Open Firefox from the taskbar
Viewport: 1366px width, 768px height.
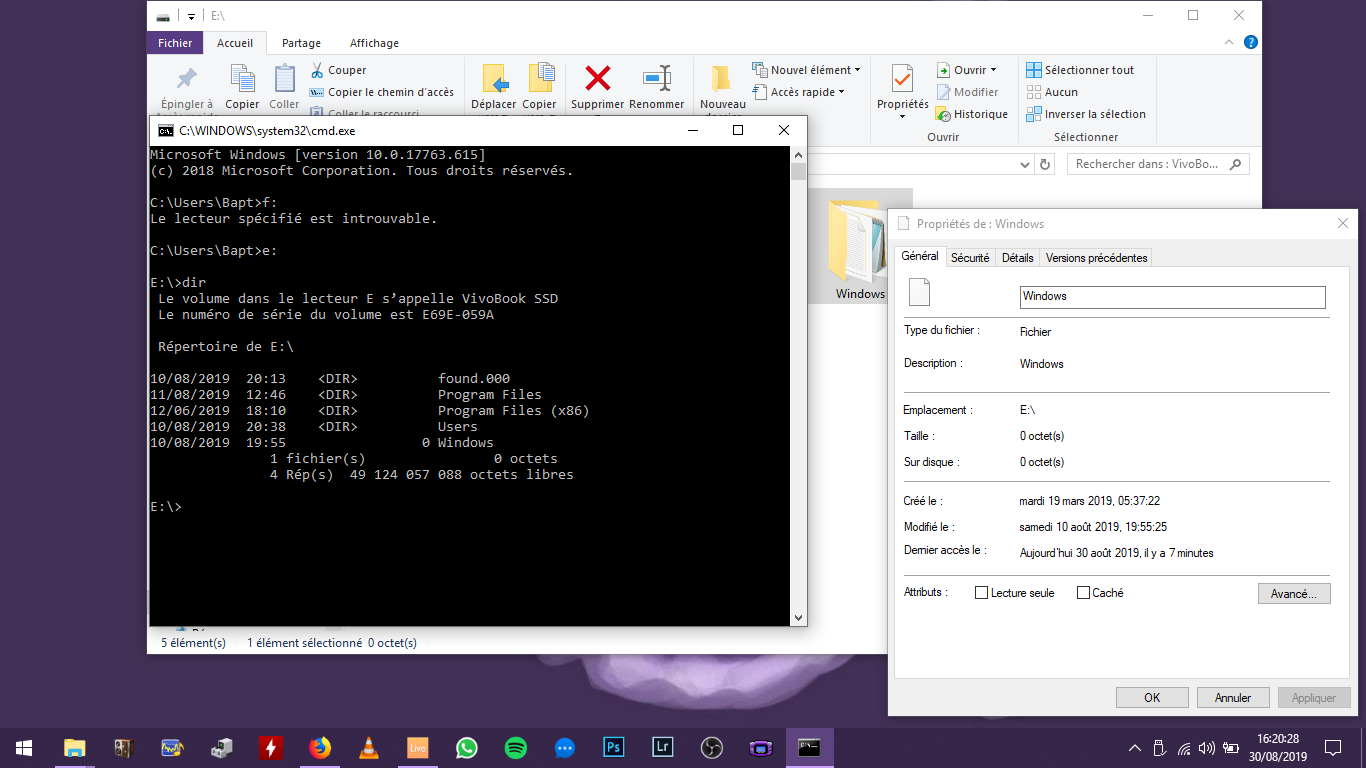pyautogui.click(x=320, y=747)
